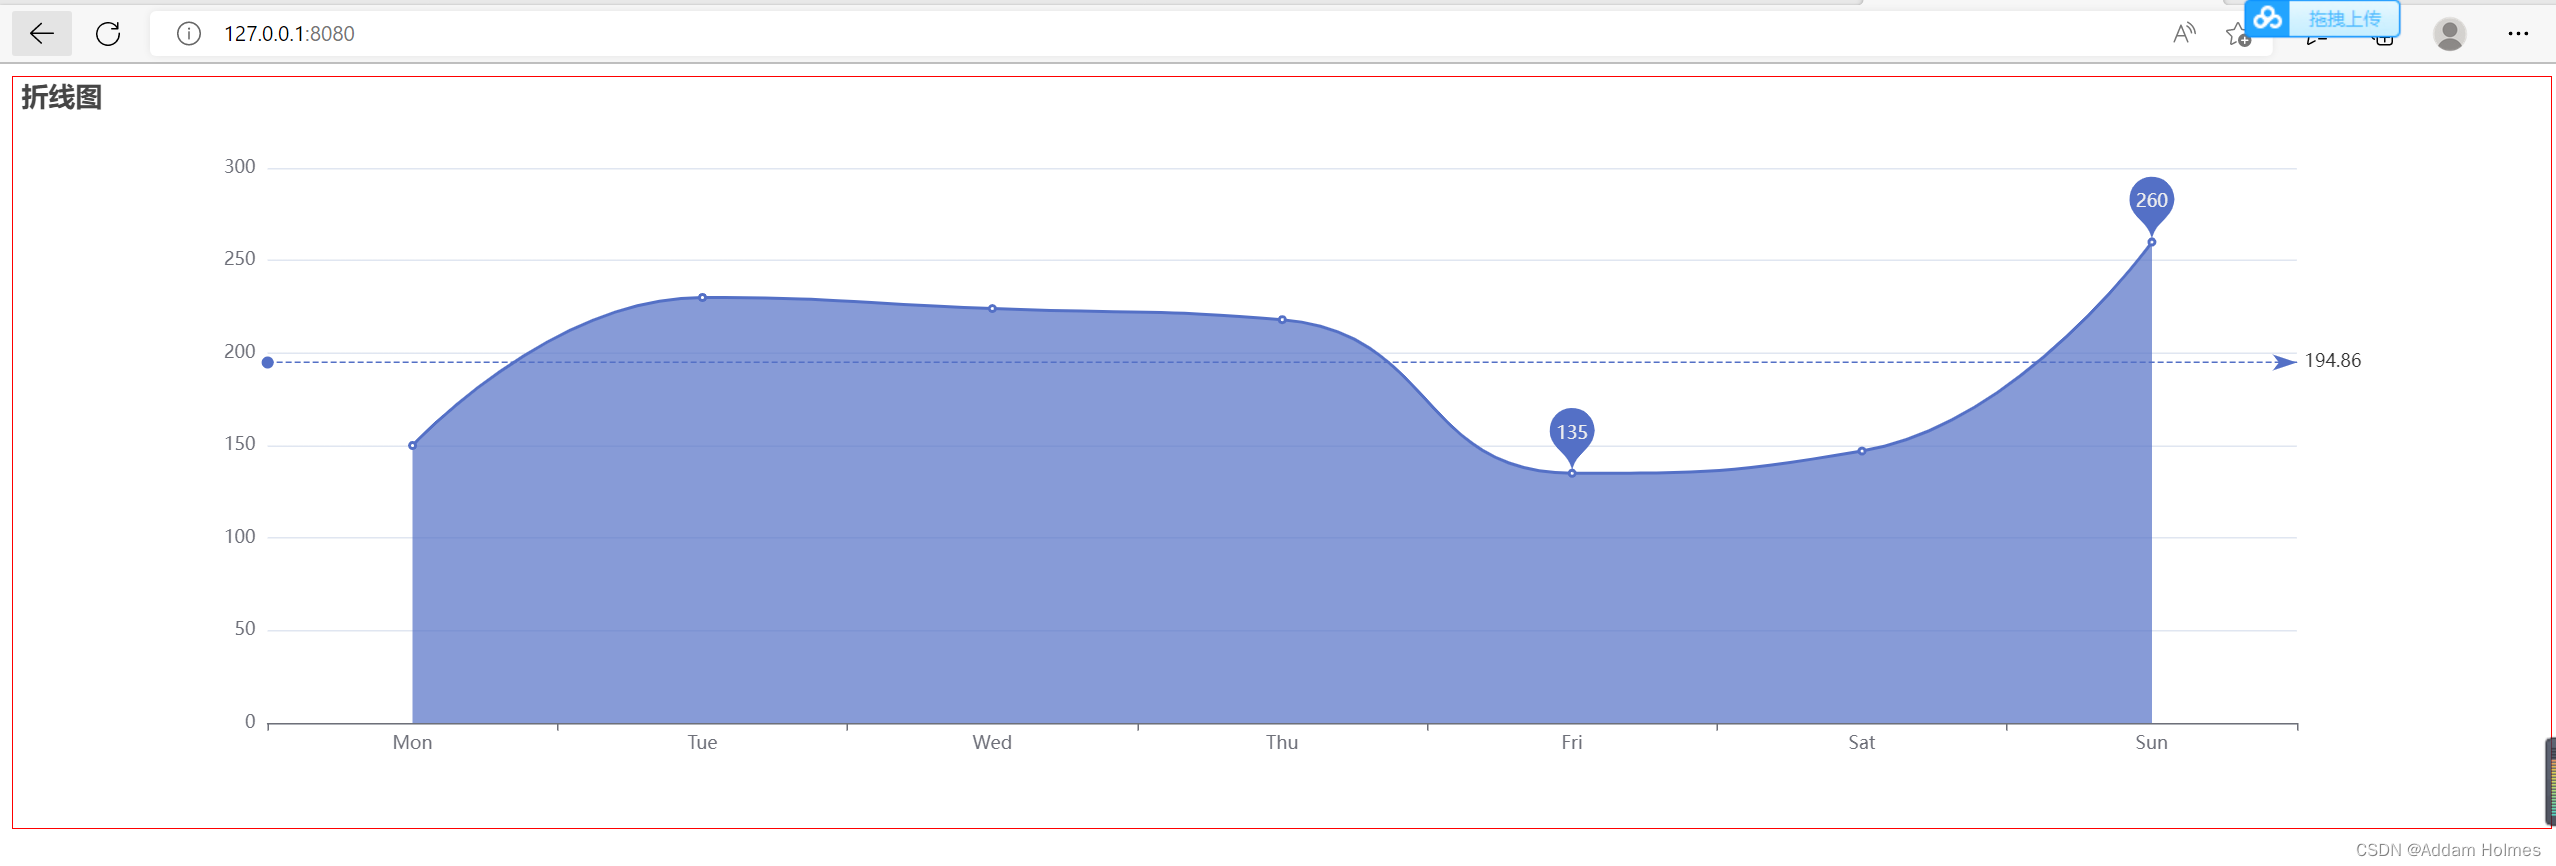Screen dimensions: 2556x866
Task: Click the 150 y-axis label
Action: pyautogui.click(x=240, y=444)
